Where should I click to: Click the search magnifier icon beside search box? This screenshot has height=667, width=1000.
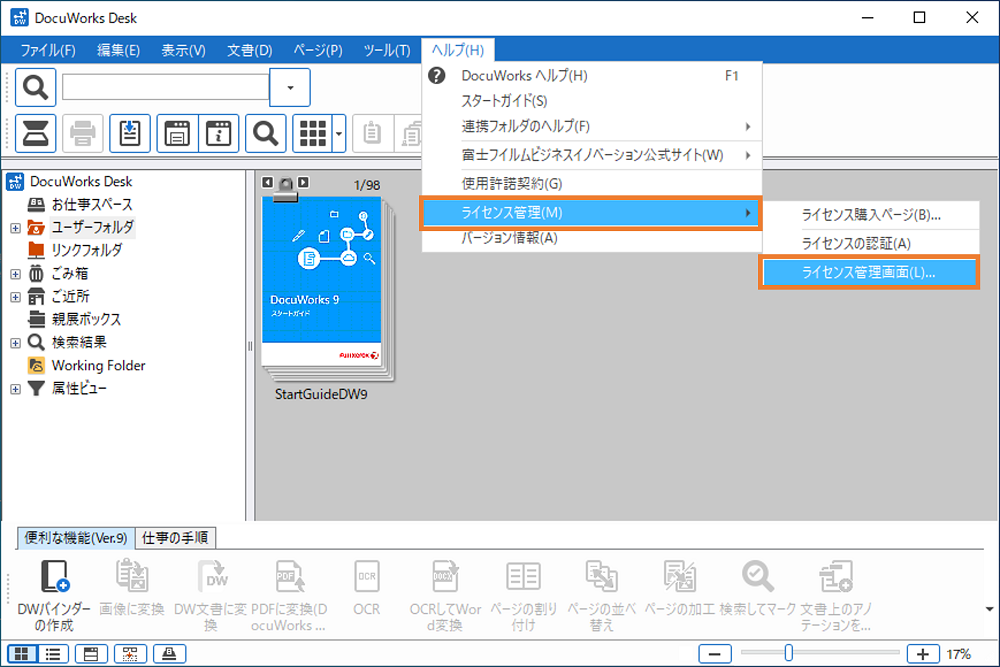[x=35, y=87]
